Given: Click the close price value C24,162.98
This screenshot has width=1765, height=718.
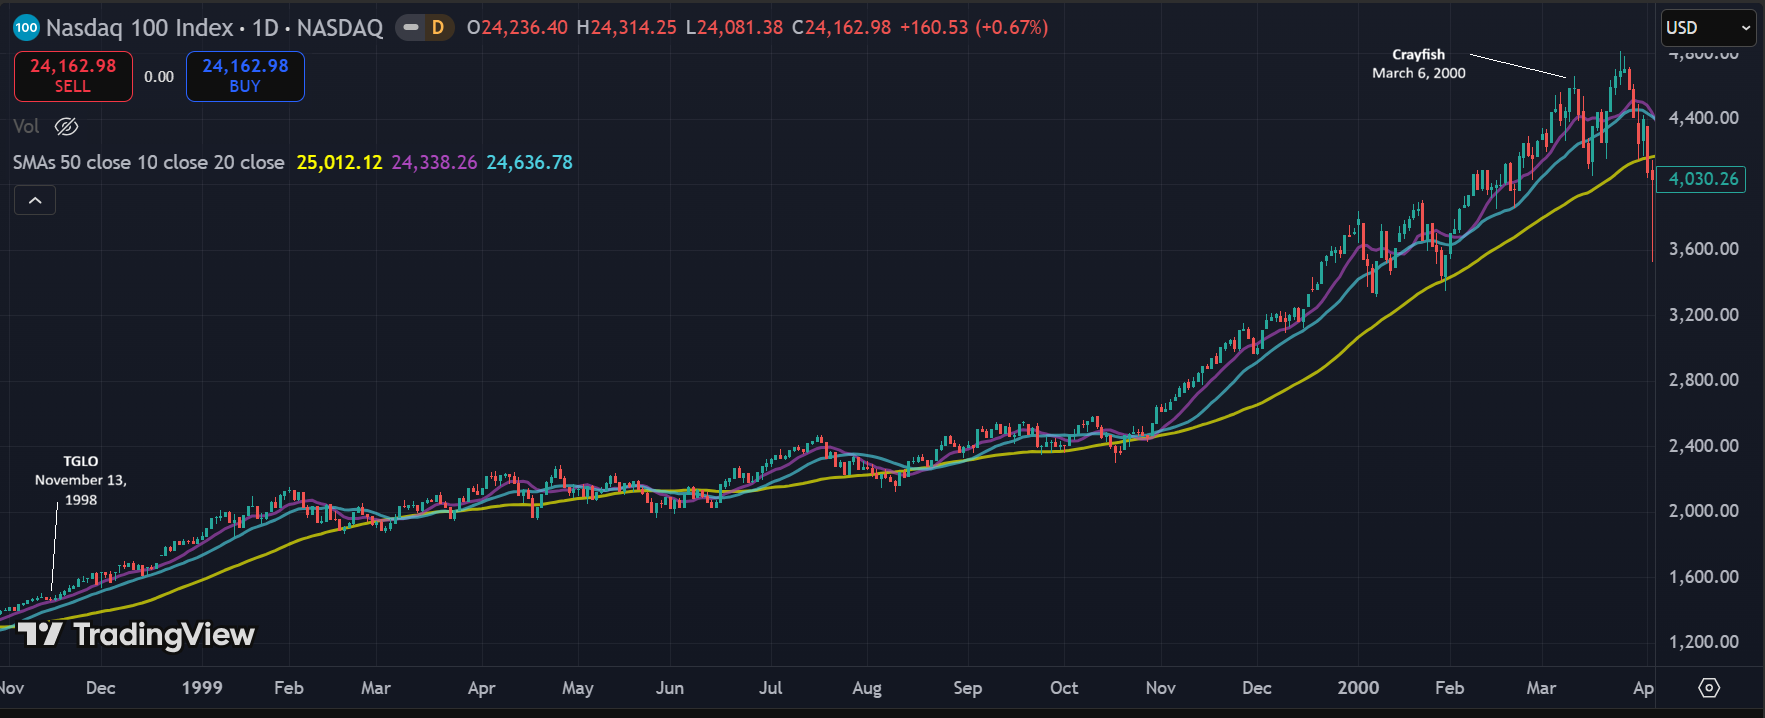Looking at the screenshot, I should 841,28.
